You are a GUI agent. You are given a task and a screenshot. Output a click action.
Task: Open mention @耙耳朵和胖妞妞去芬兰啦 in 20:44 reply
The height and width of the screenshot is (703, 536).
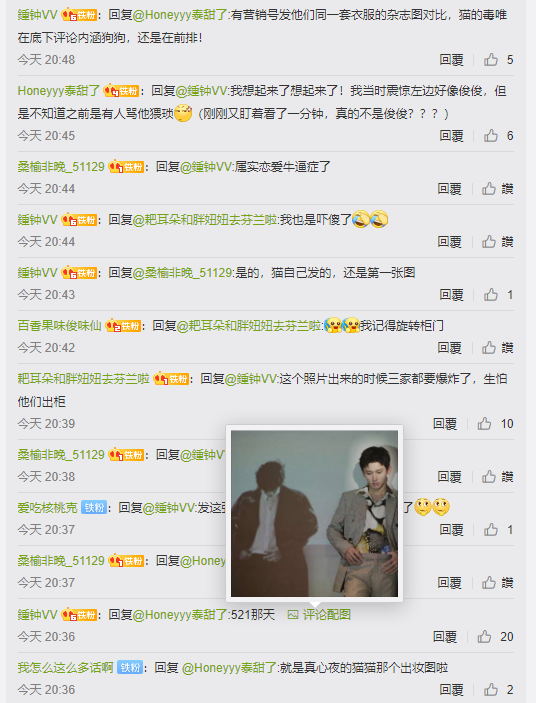tap(206, 220)
